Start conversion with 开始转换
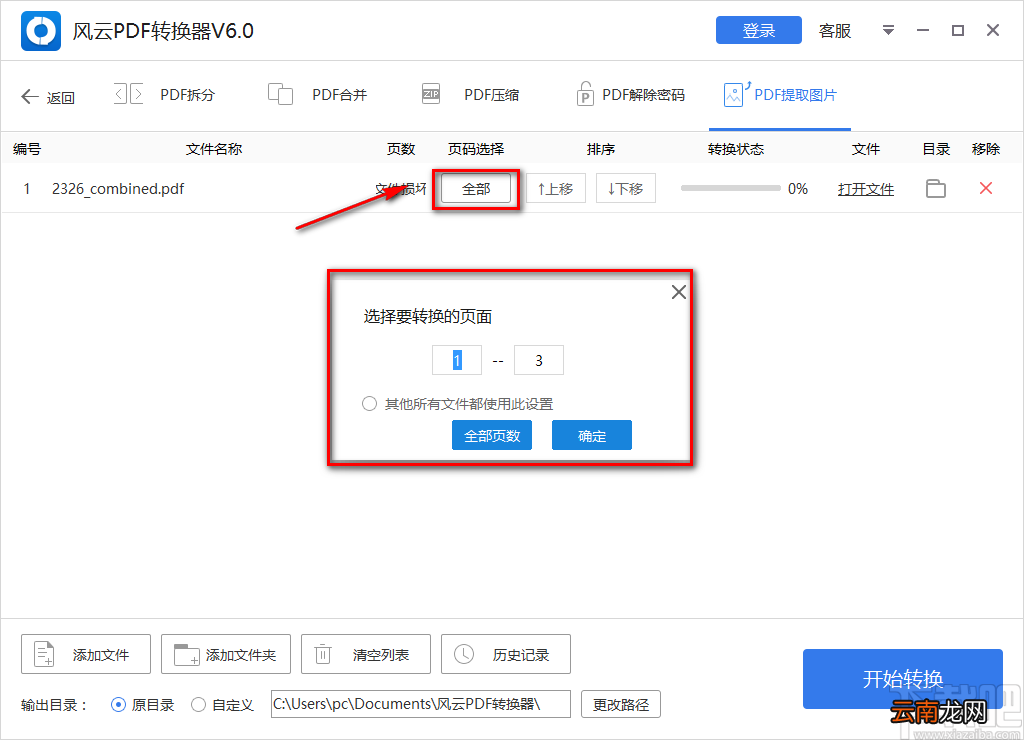 903,679
